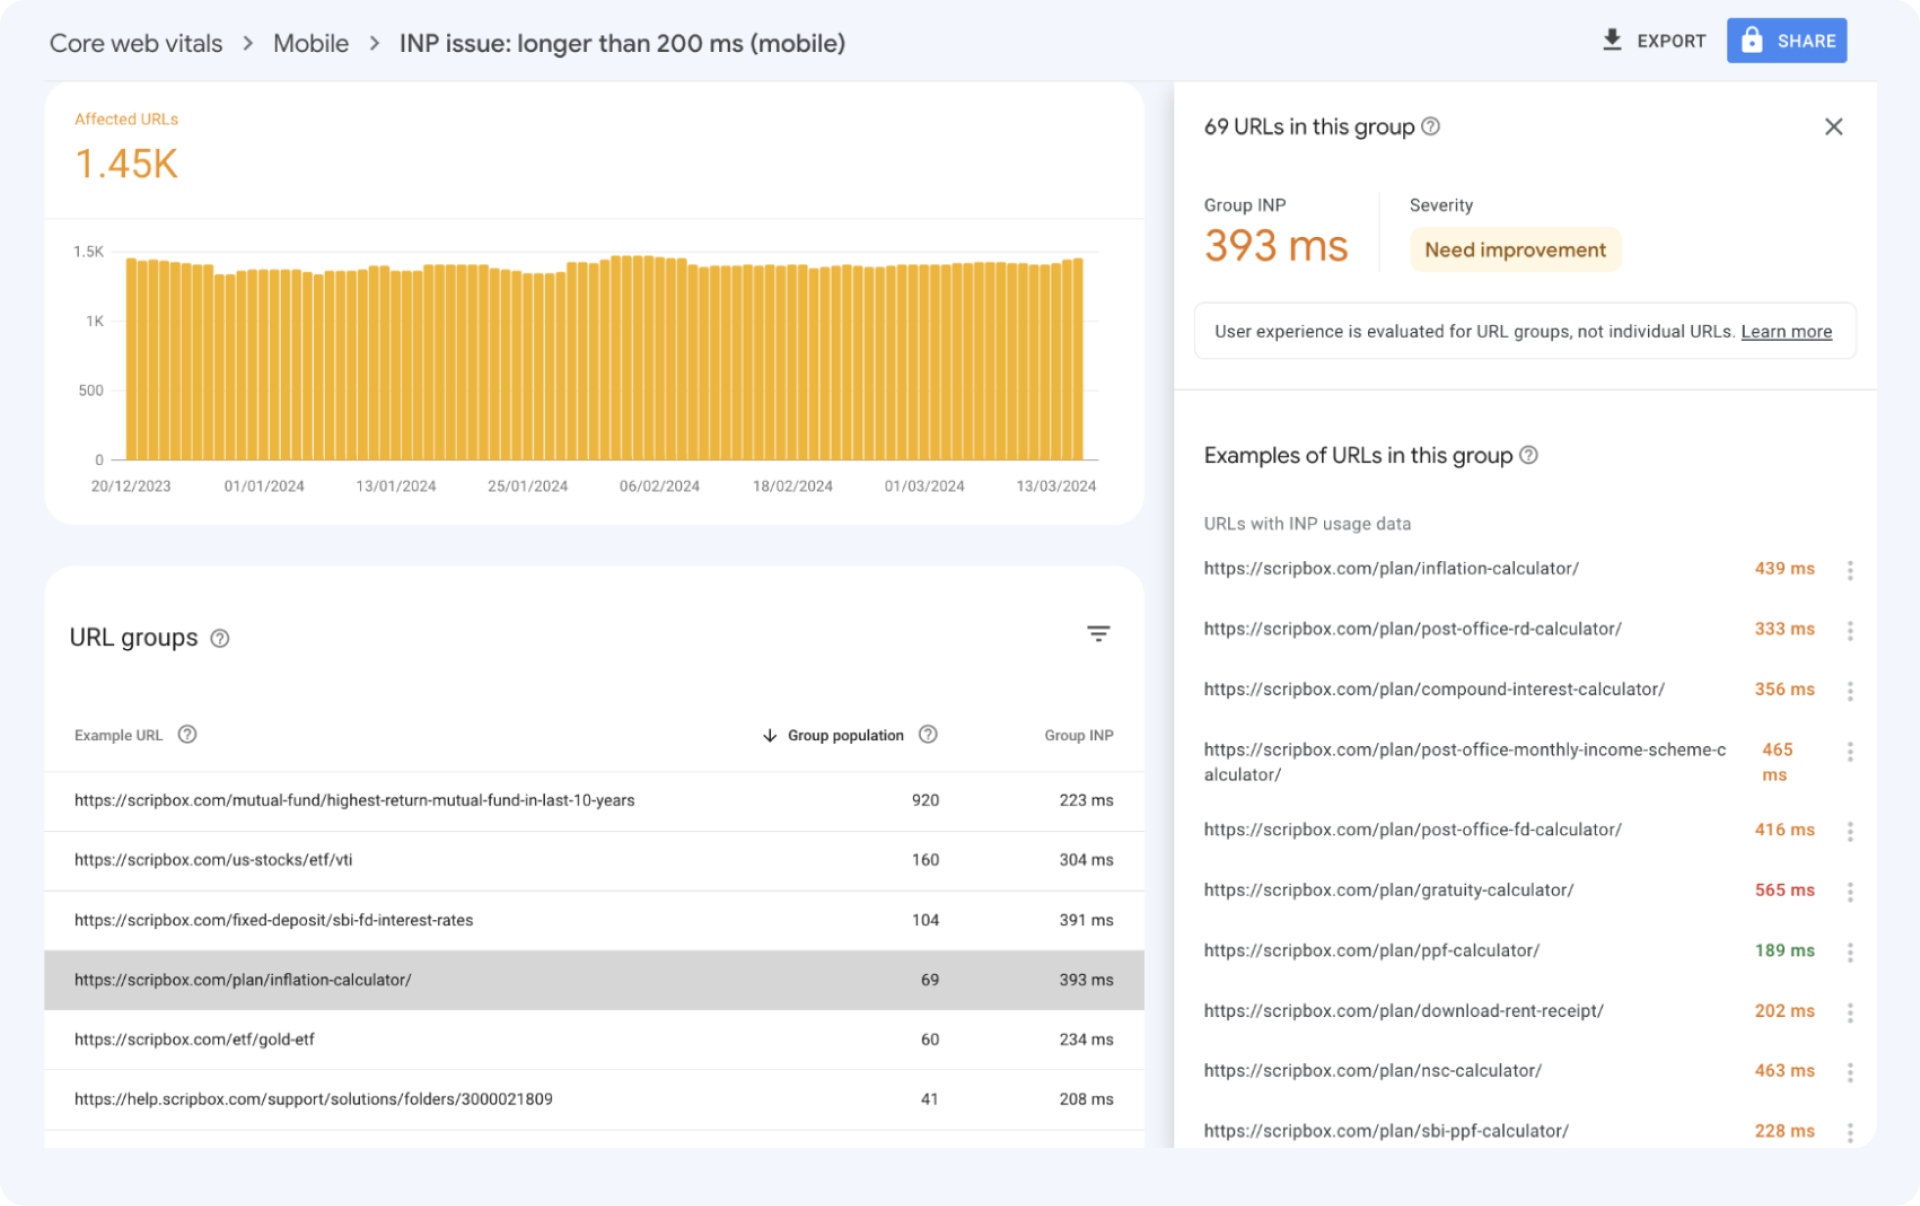The image size is (1920, 1206).
Task: Select the plan/inflation-calculator URL group row
Action: [594, 980]
